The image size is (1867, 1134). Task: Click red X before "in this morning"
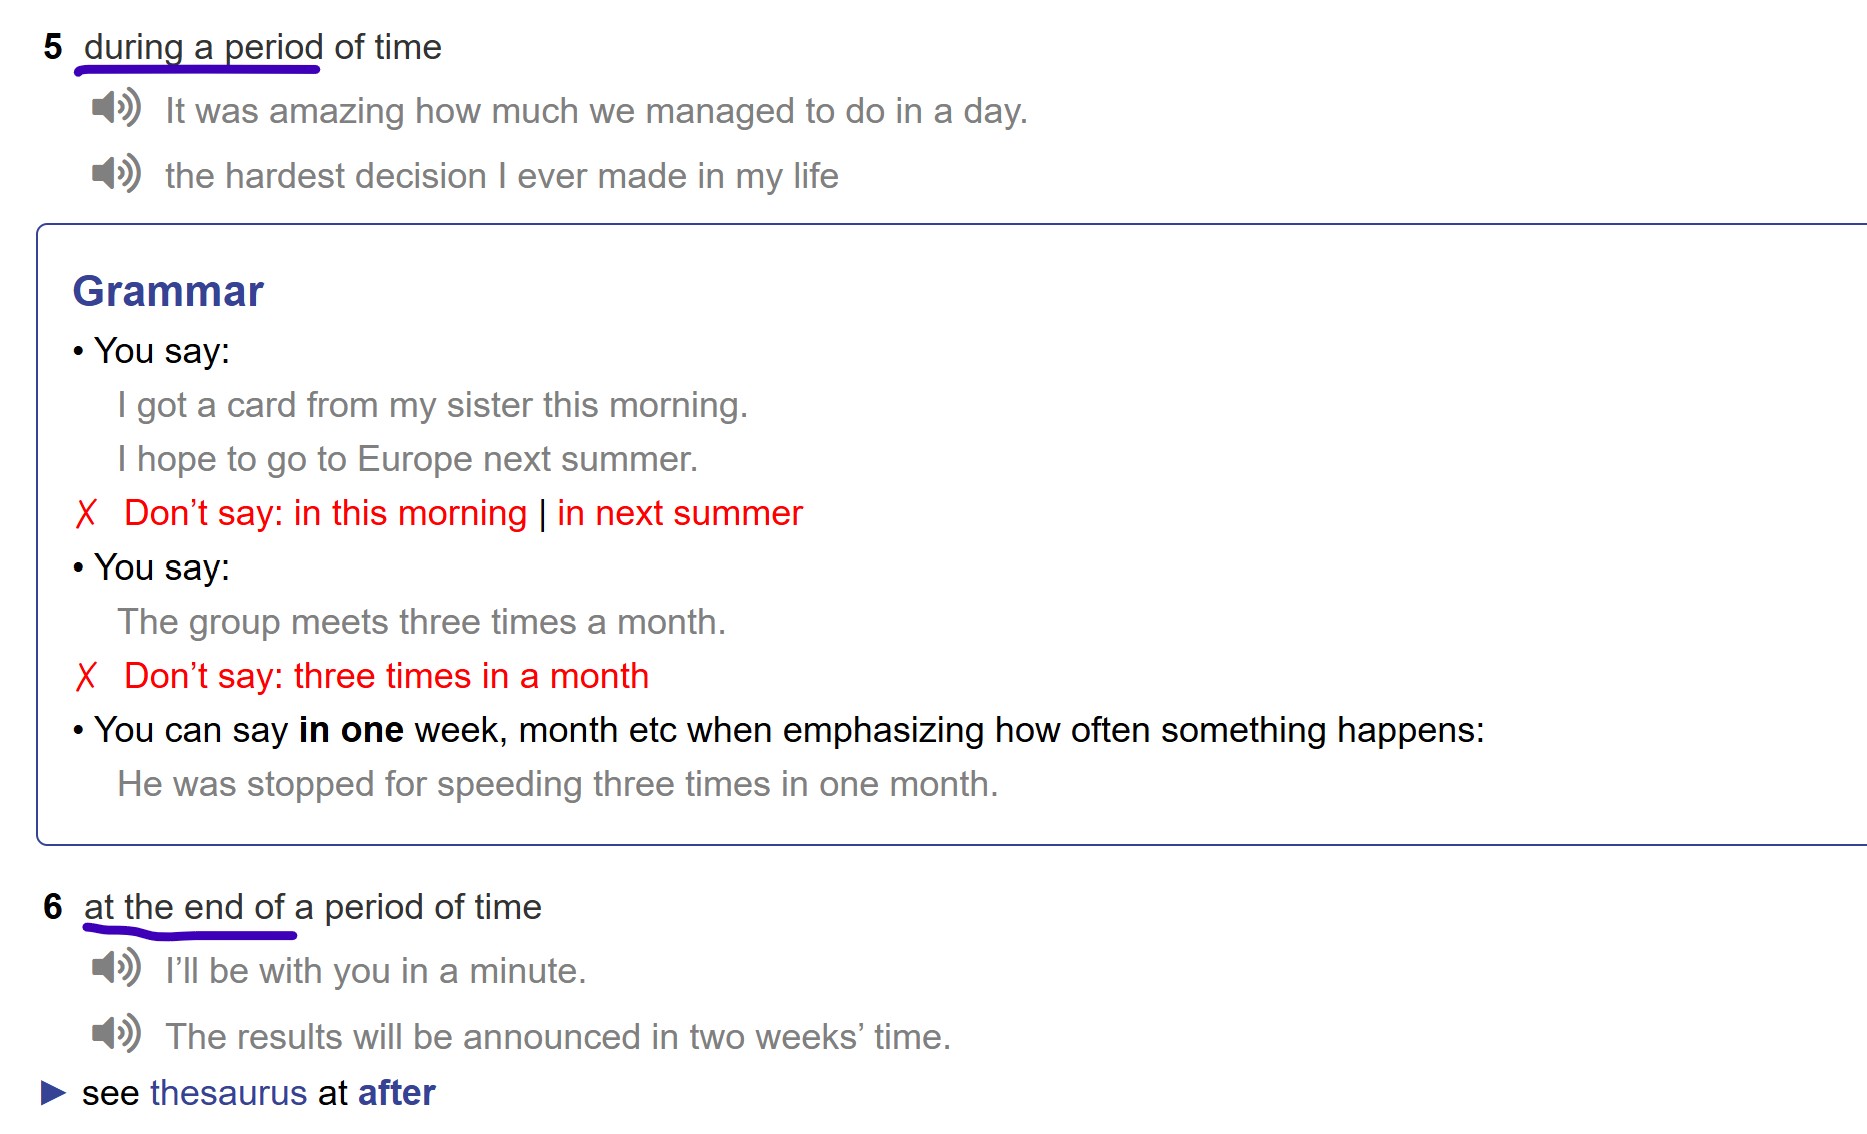pyautogui.click(x=86, y=514)
